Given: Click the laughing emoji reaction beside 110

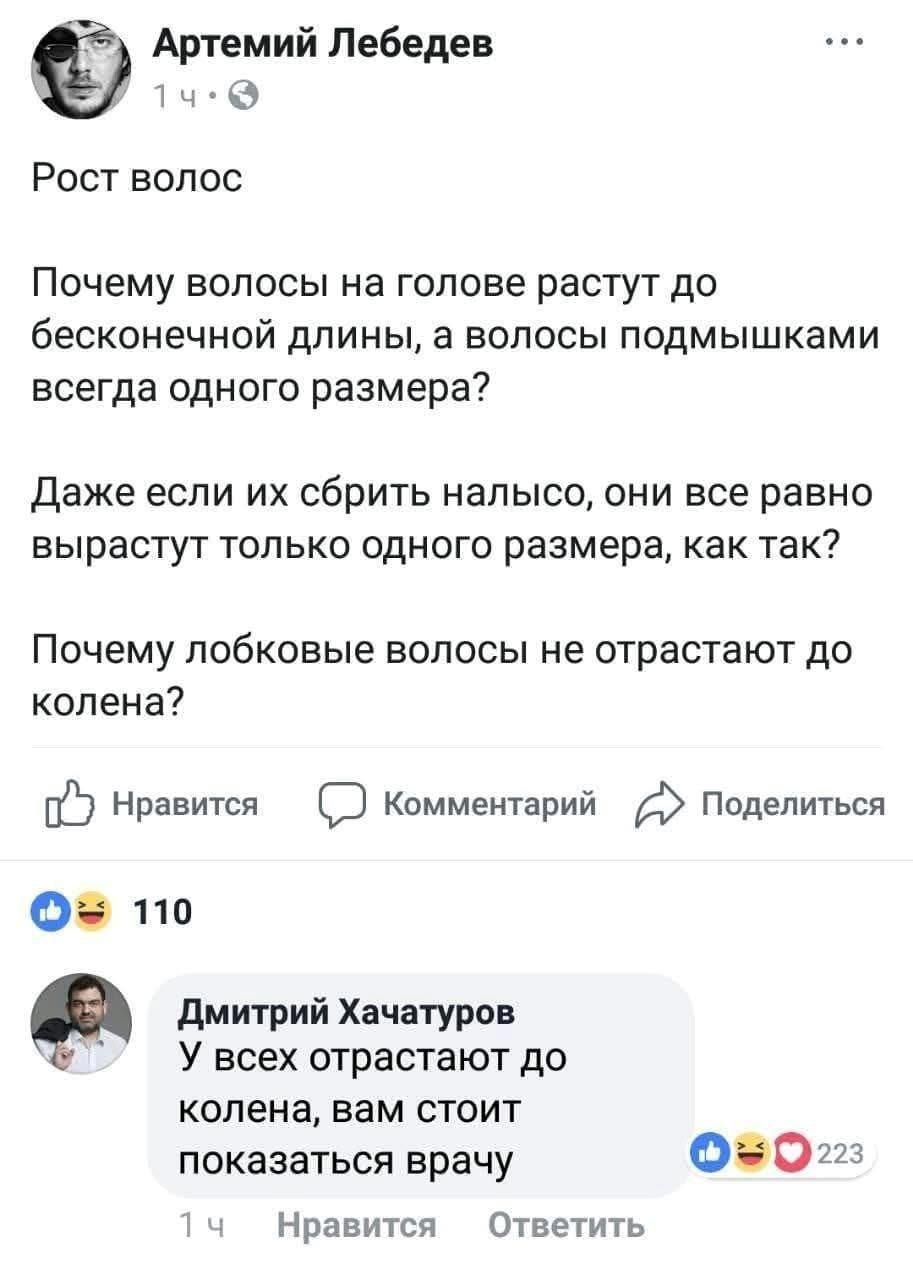Looking at the screenshot, I should [x=89, y=910].
